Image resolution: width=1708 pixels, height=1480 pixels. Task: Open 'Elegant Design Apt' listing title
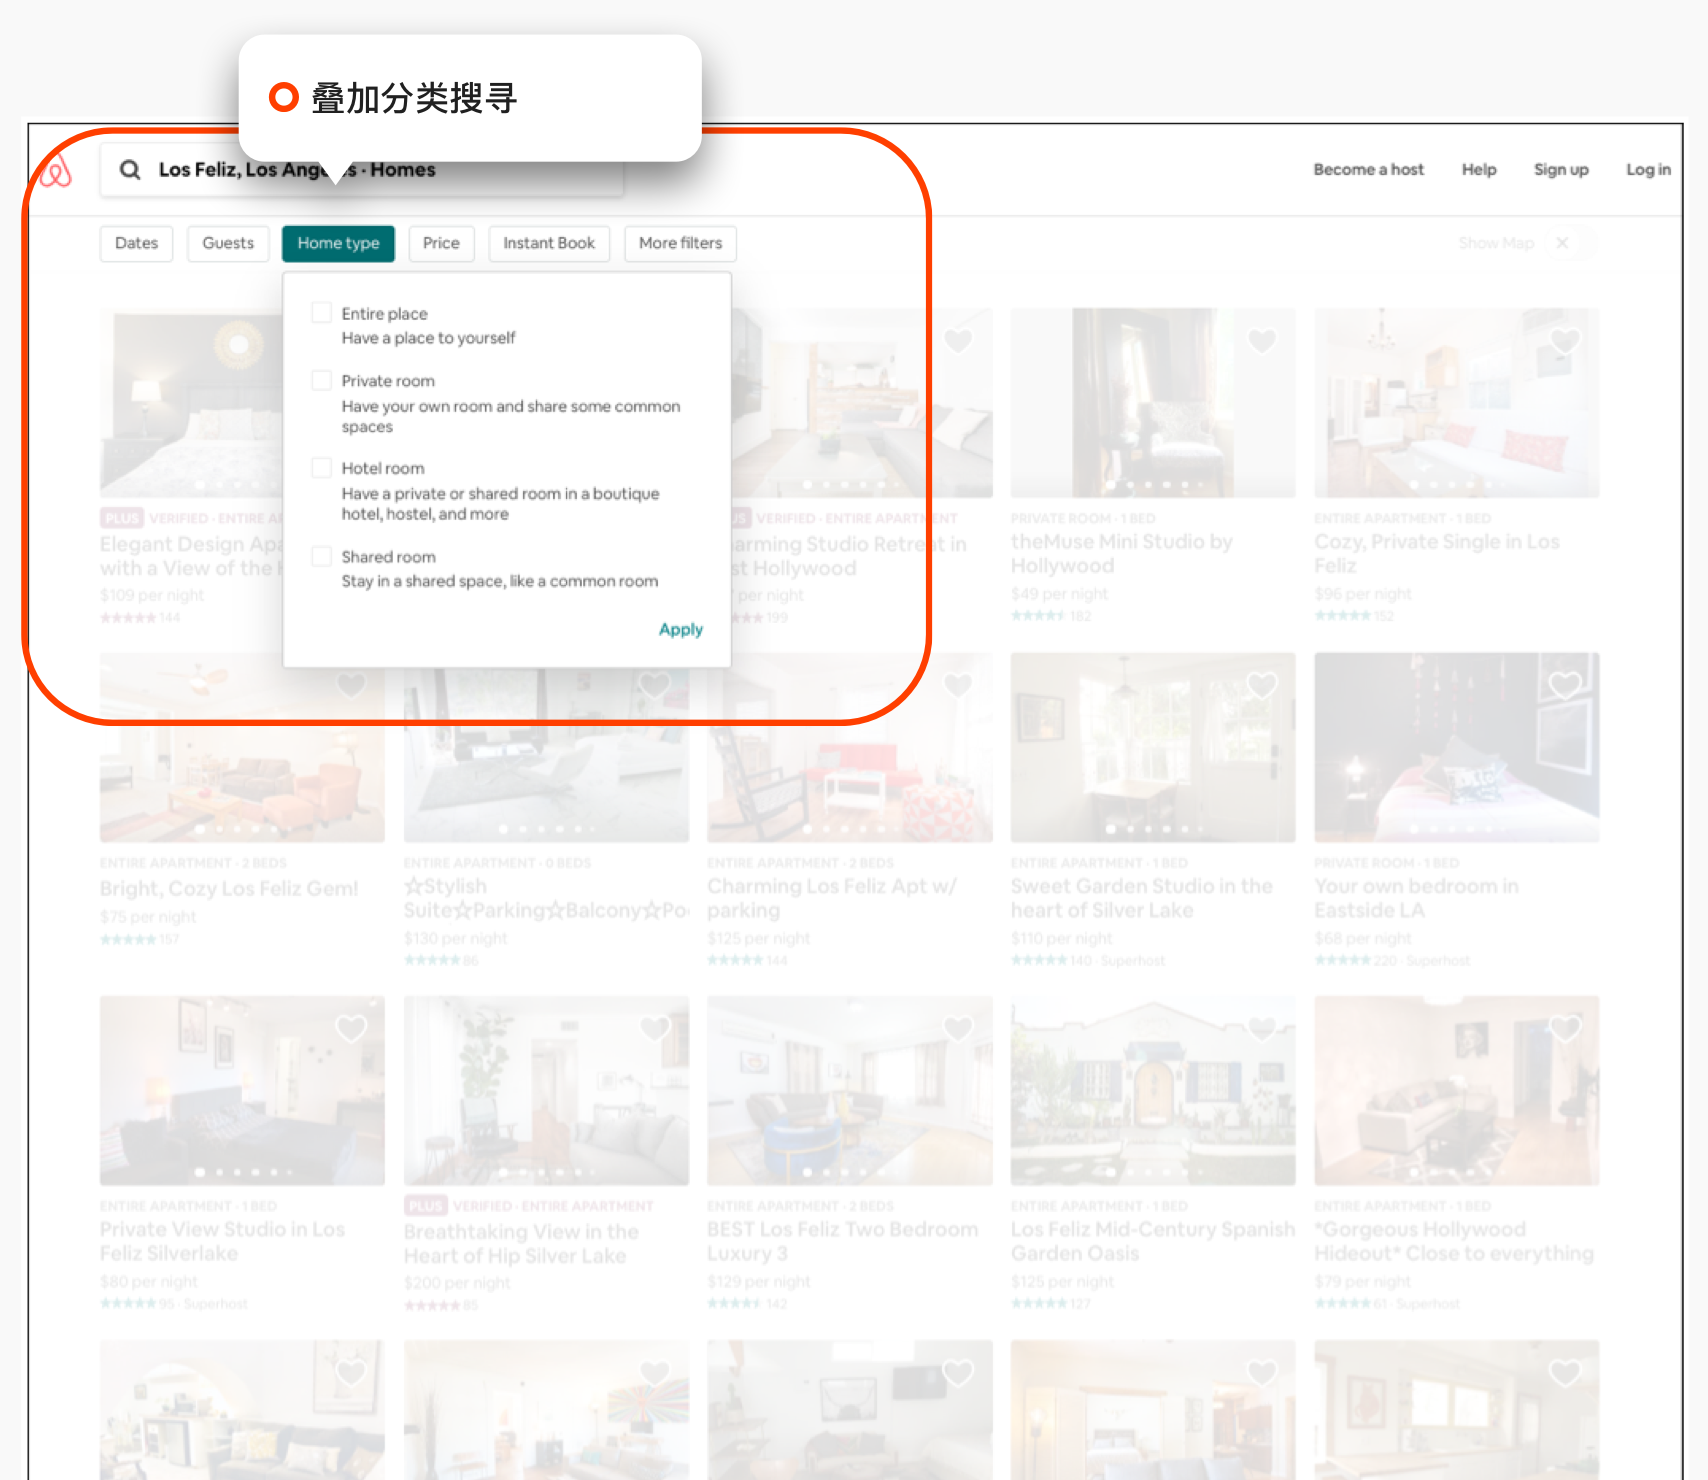(191, 556)
